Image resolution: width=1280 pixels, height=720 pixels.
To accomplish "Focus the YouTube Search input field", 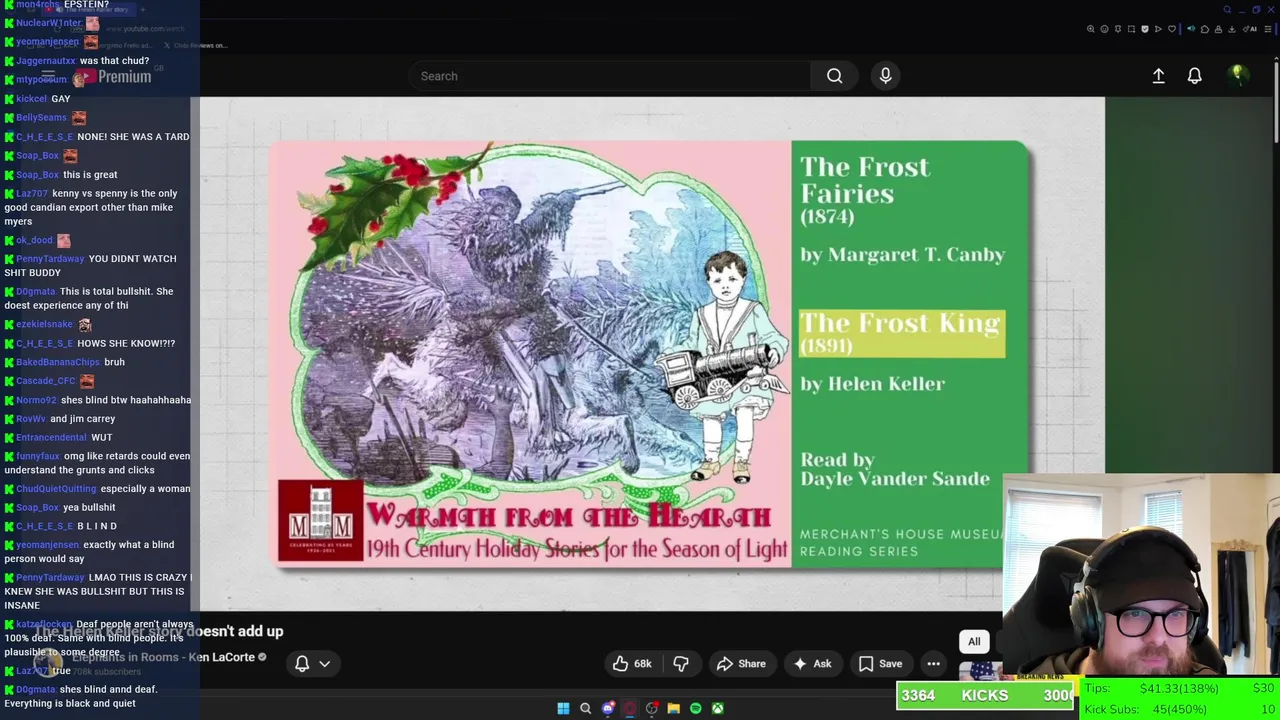I will point(610,76).
